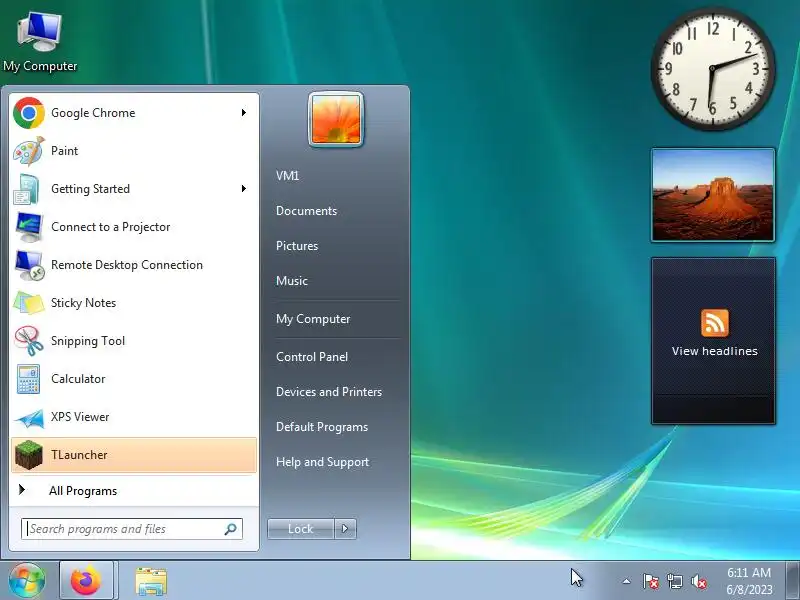Open the Calculator icon

(28, 379)
